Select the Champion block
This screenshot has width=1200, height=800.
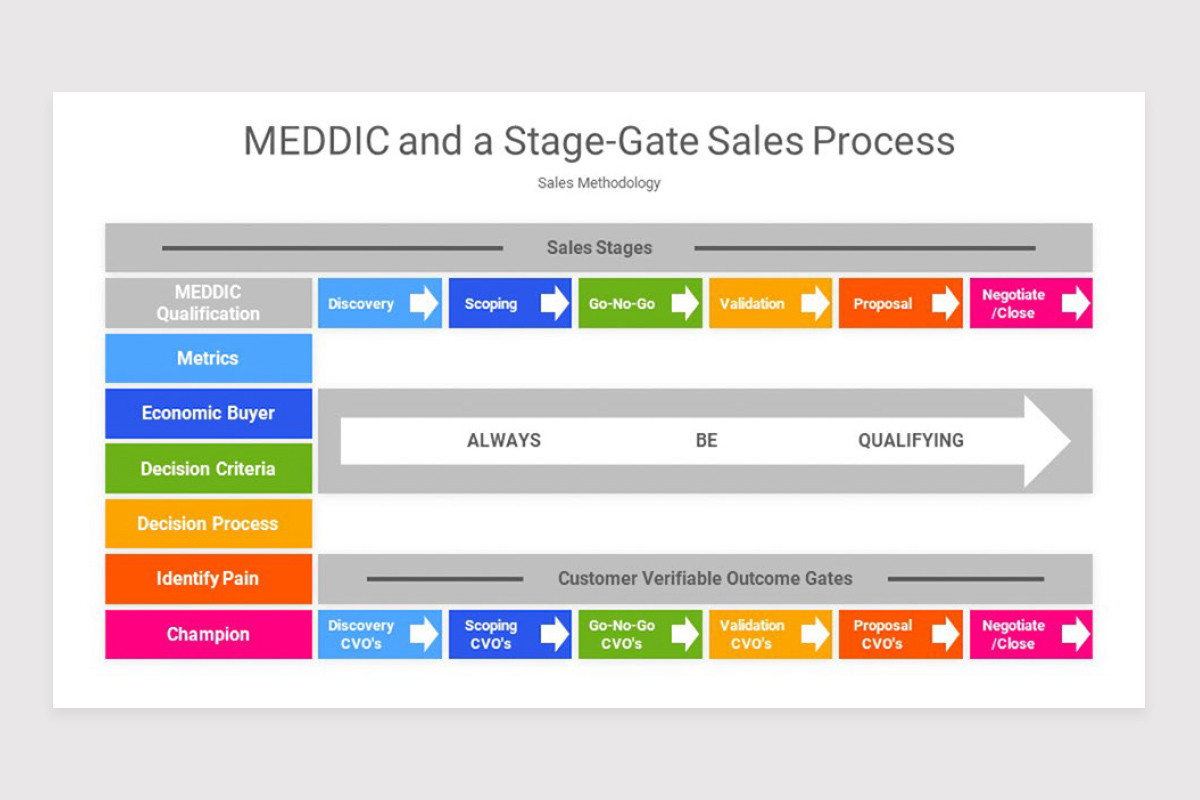[208, 634]
